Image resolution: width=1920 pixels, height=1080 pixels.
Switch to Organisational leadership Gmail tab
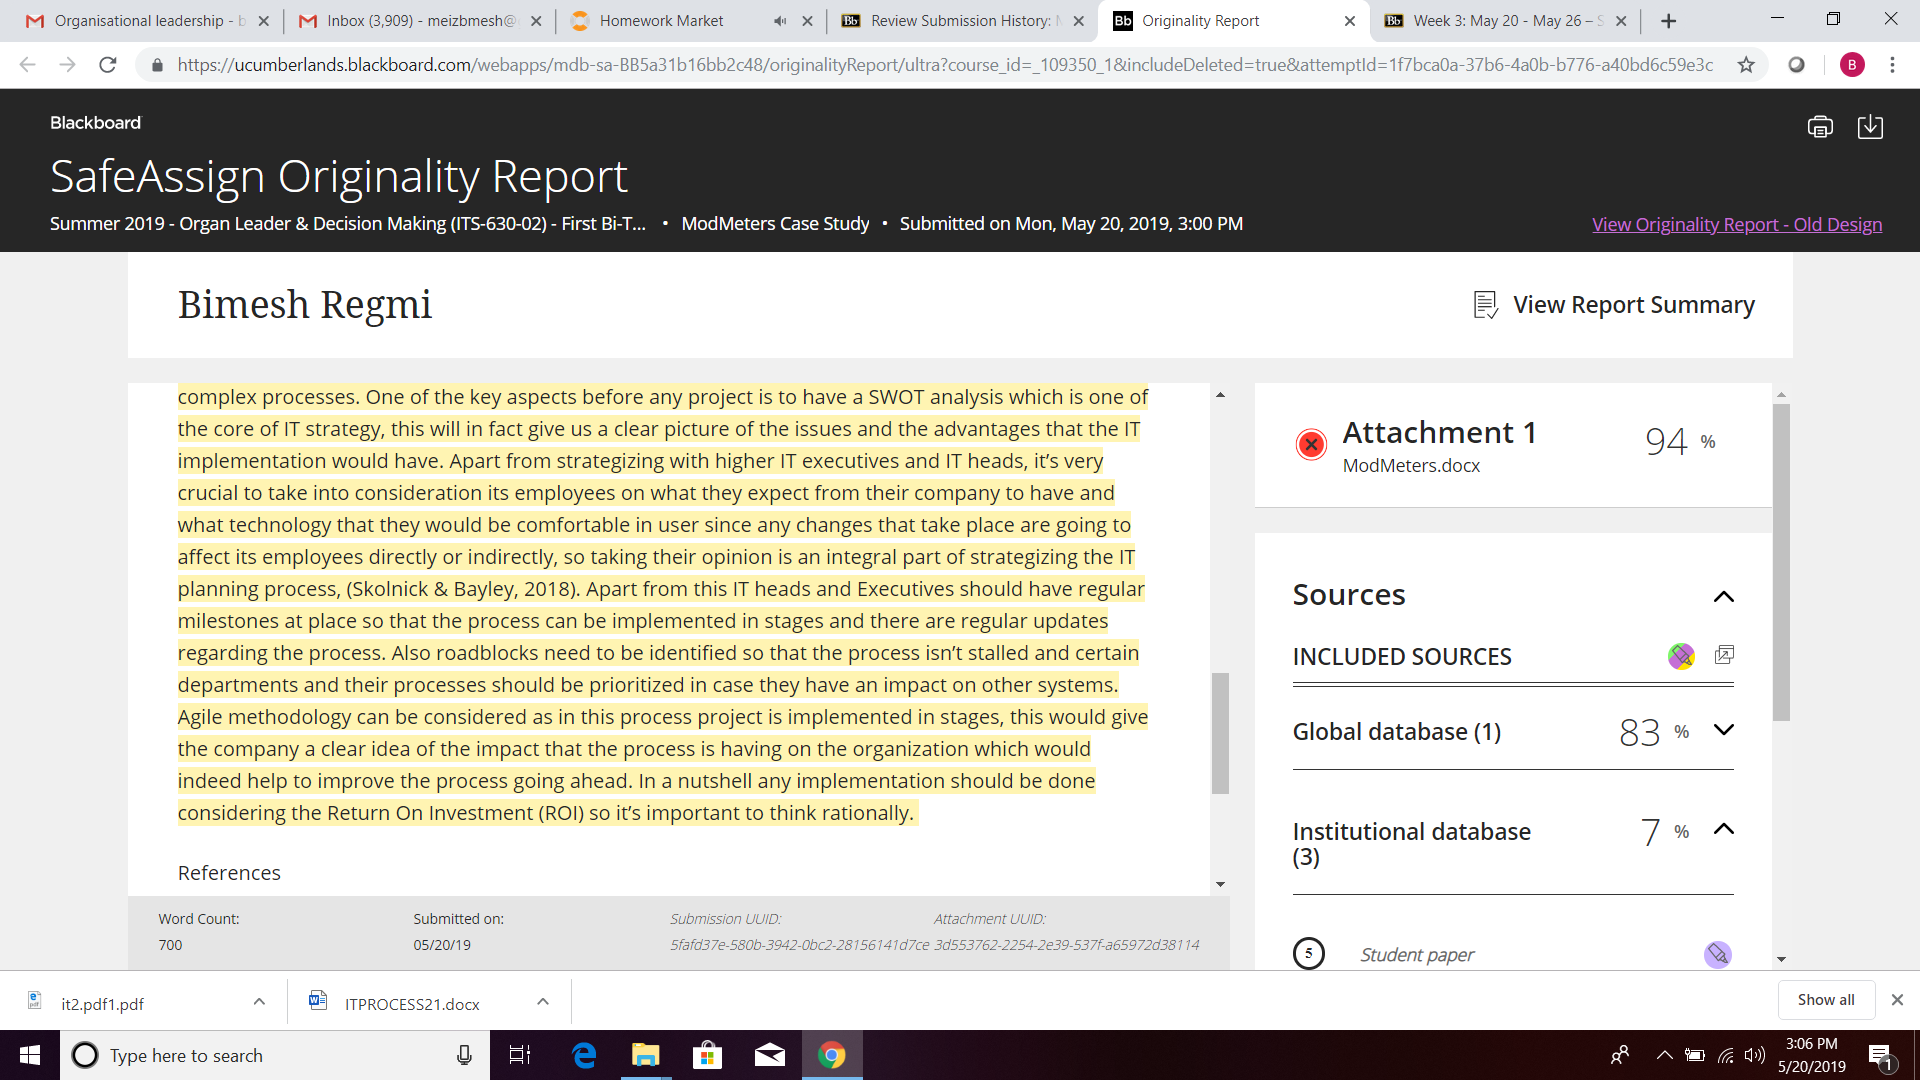point(146,20)
